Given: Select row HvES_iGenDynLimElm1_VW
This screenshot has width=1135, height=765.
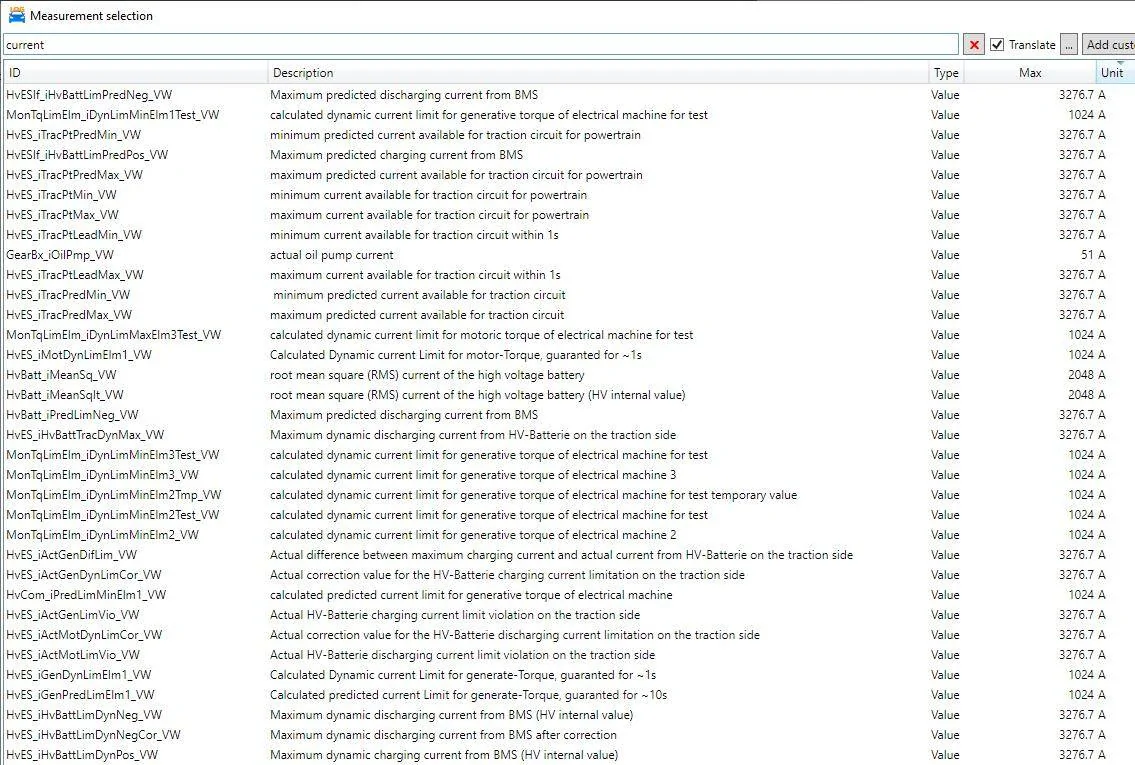Looking at the screenshot, I should [568, 675].
